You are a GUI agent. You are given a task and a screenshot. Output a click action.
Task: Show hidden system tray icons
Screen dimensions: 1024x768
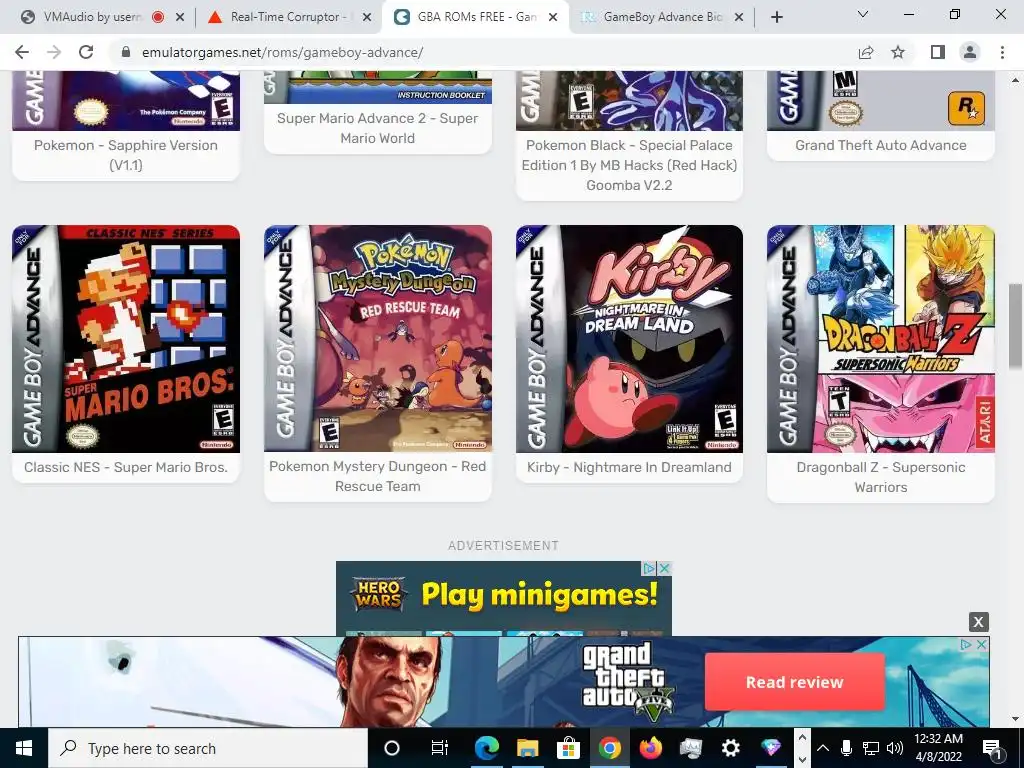click(x=823, y=748)
